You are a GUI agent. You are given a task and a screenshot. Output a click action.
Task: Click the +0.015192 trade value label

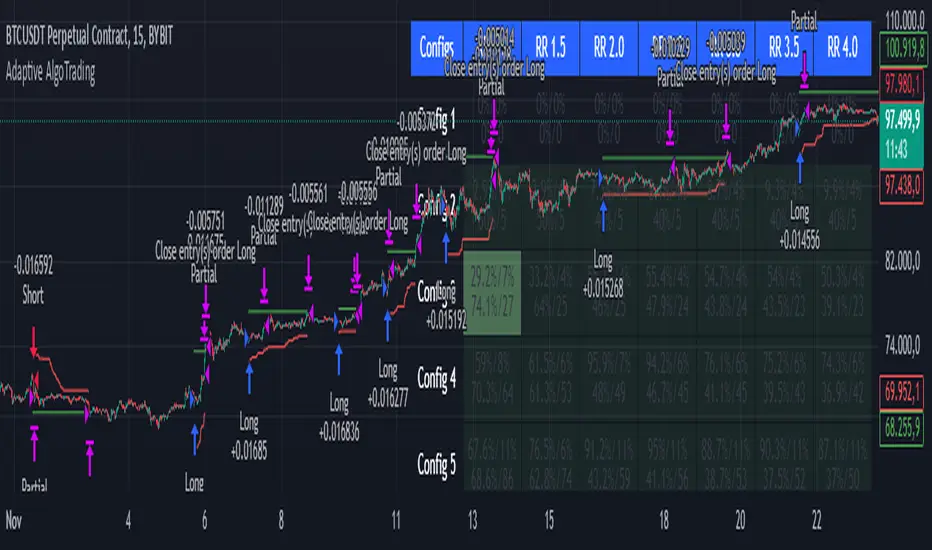[x=446, y=322]
